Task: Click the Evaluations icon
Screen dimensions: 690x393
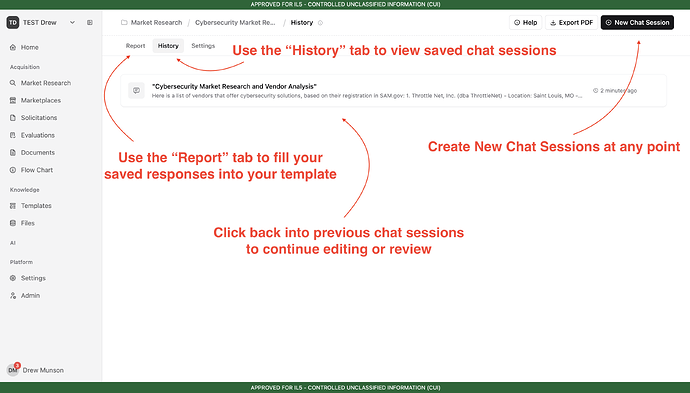Action: click(x=13, y=135)
